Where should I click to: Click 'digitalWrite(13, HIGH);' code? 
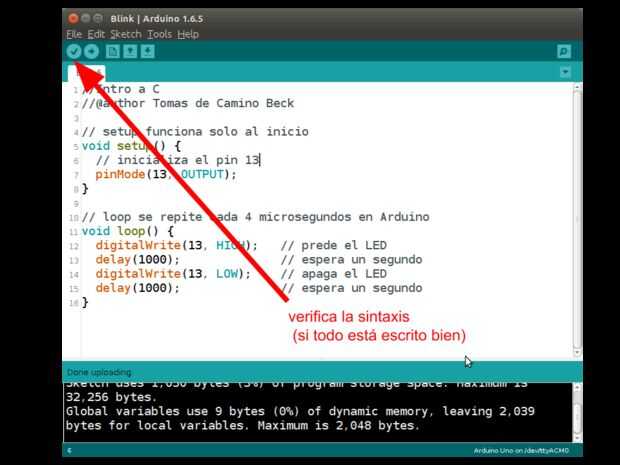[177, 246]
